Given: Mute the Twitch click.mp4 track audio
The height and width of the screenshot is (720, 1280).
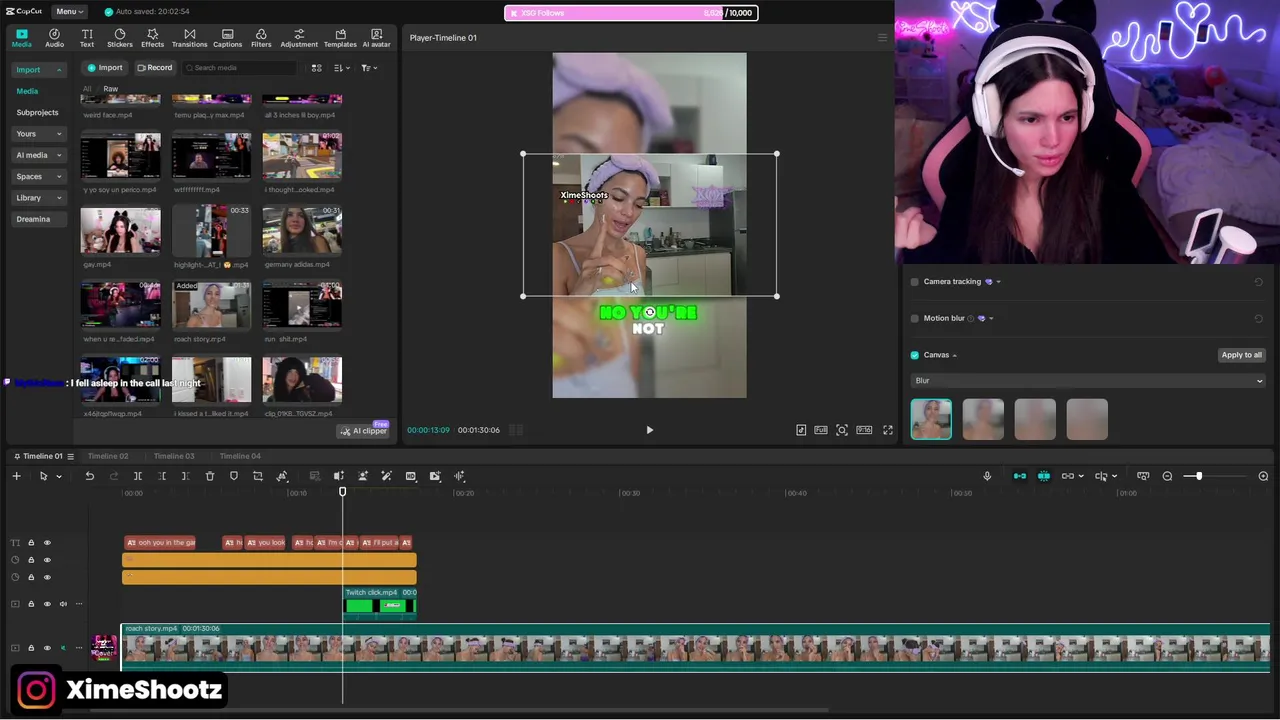Looking at the screenshot, I should click(63, 604).
